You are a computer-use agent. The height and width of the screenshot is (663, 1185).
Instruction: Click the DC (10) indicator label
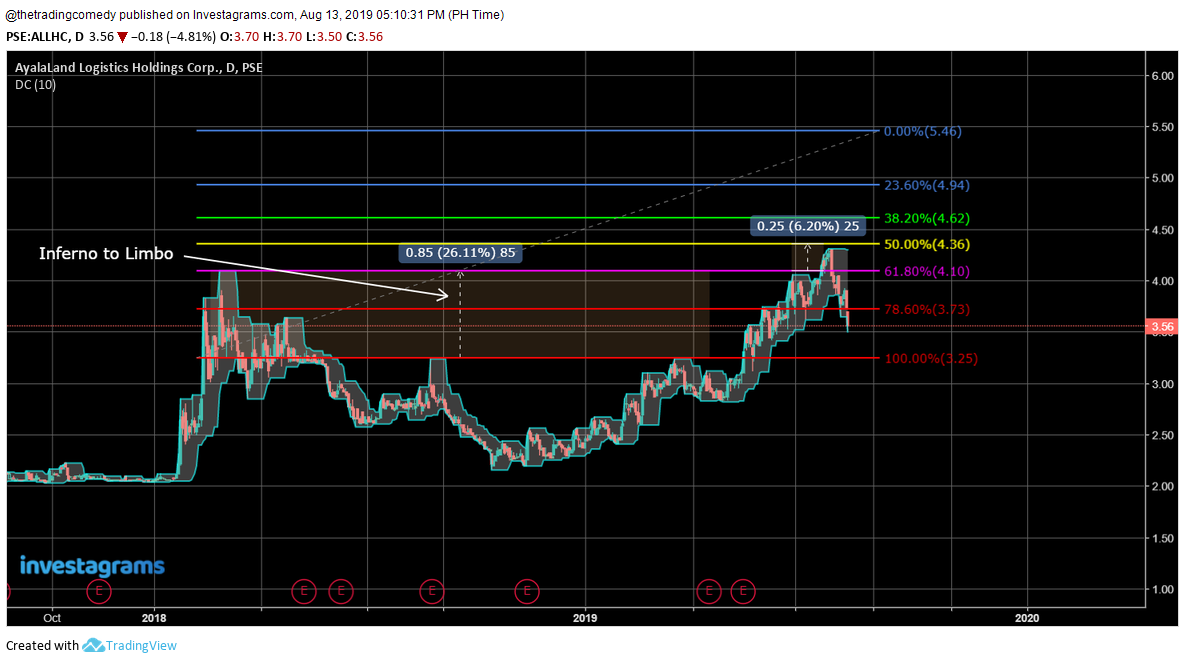point(36,85)
